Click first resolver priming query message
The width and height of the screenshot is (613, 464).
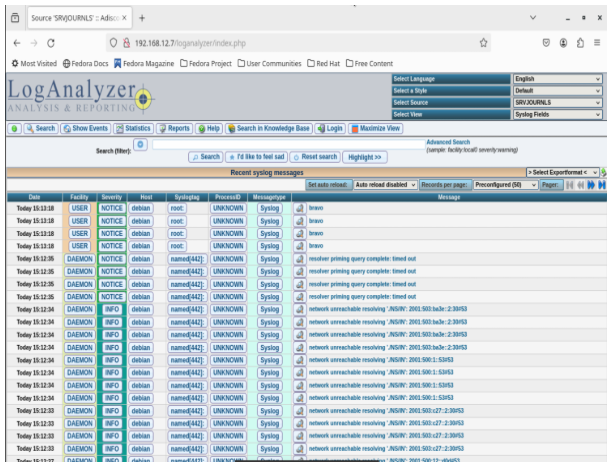(362, 259)
